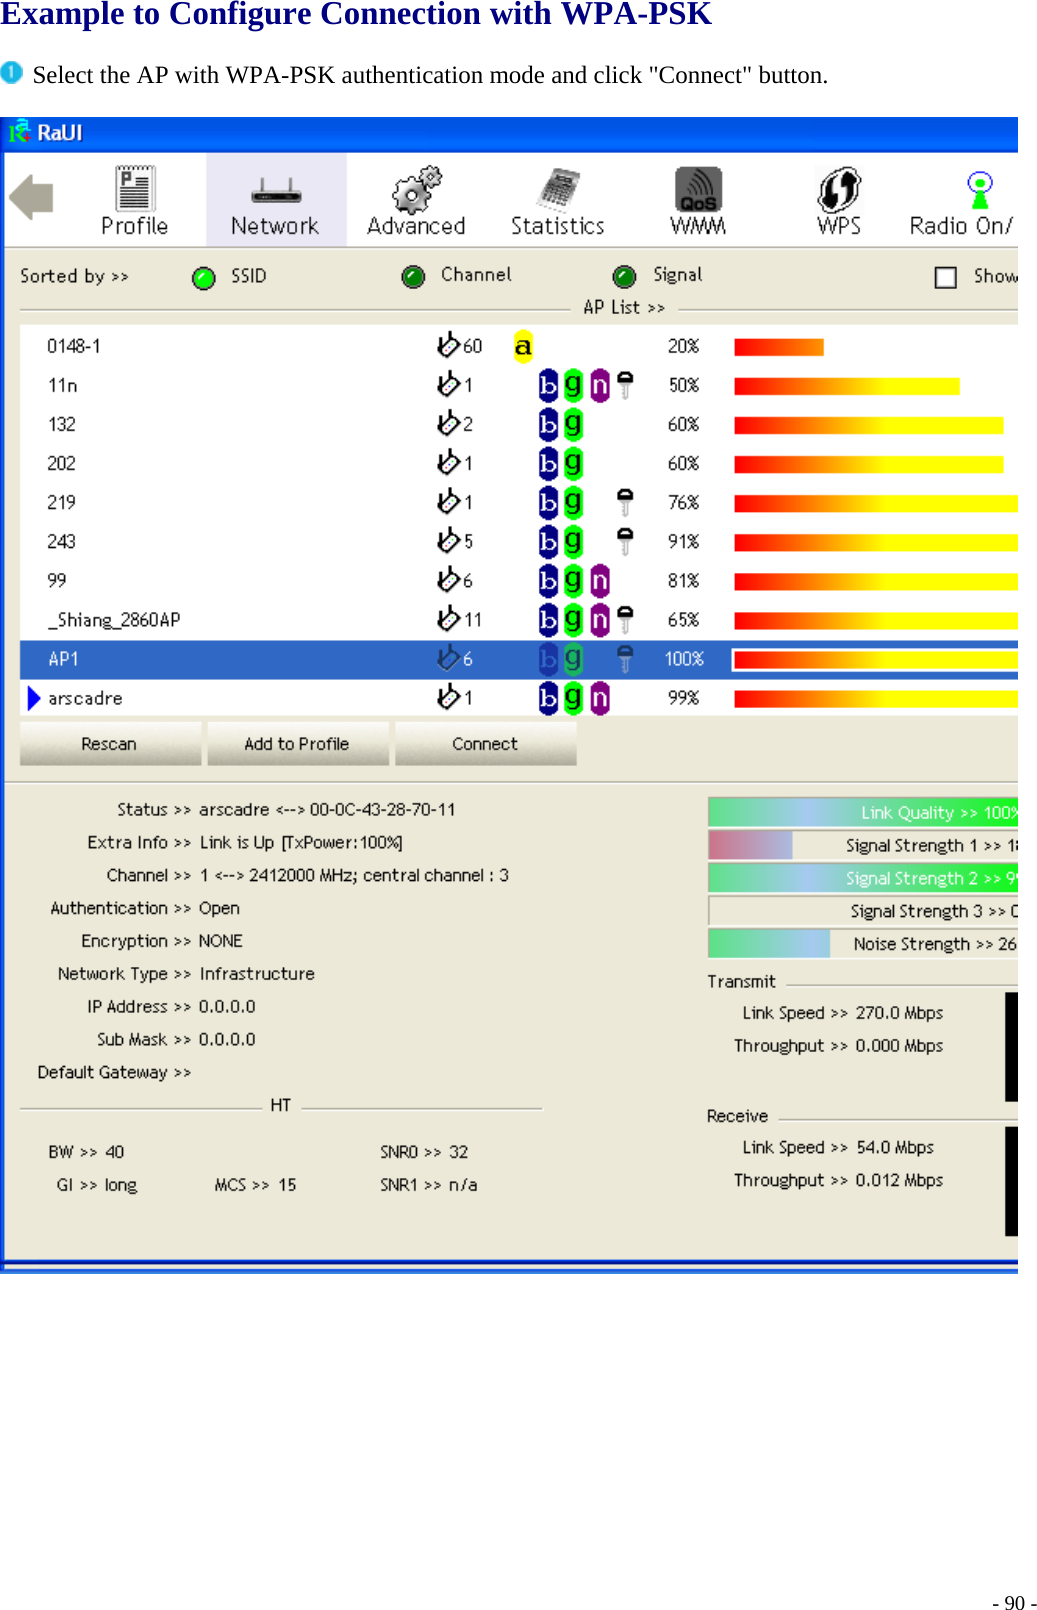The image size is (1037, 1610).
Task: Click the AP1 100% signal bar
Action: [x=876, y=660]
